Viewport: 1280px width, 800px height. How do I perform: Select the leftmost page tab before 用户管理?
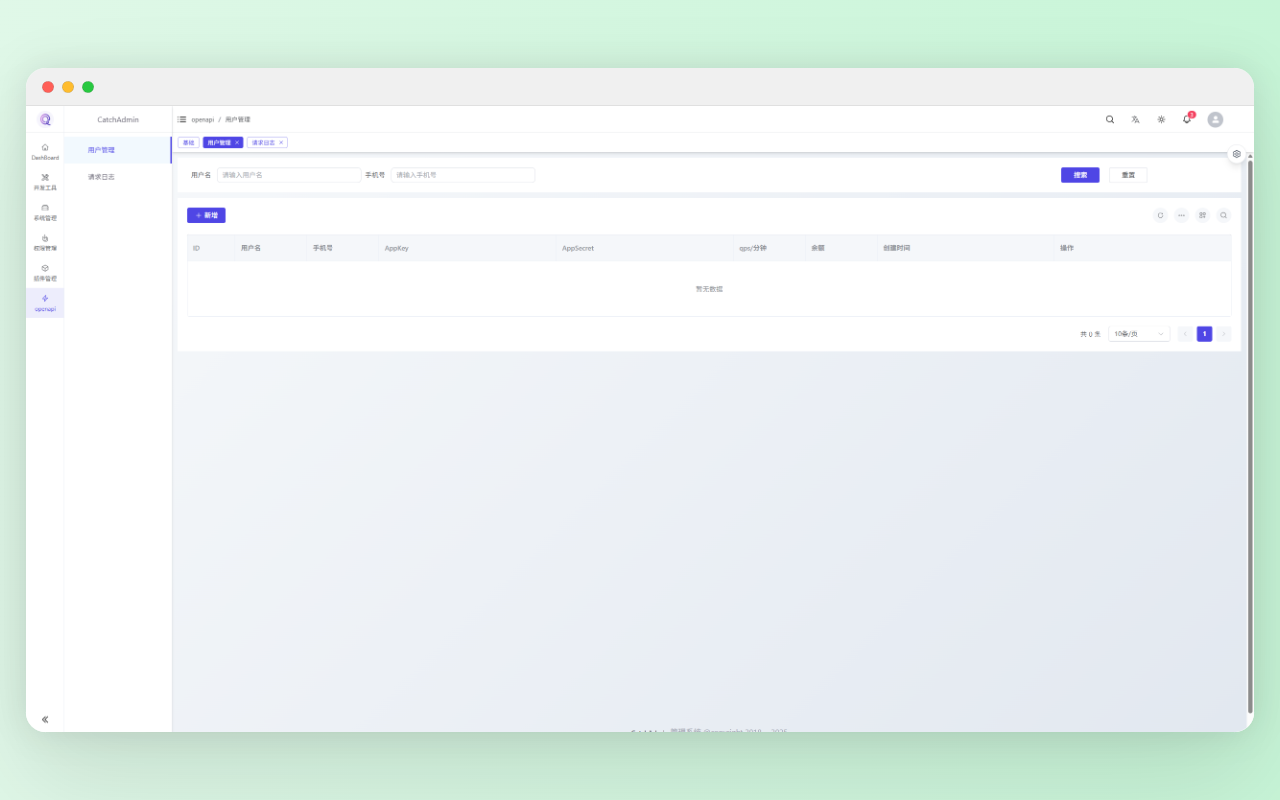[x=188, y=143]
